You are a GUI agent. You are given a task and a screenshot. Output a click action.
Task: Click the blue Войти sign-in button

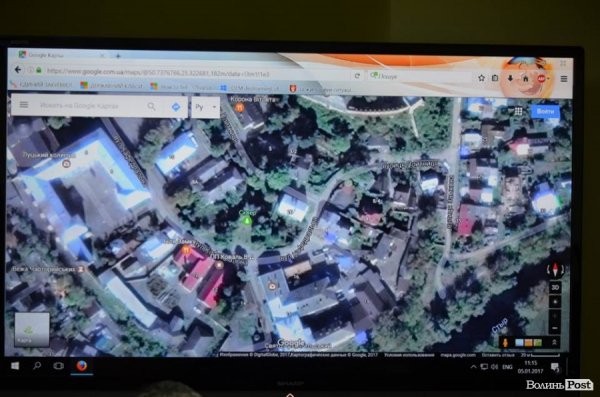(545, 111)
